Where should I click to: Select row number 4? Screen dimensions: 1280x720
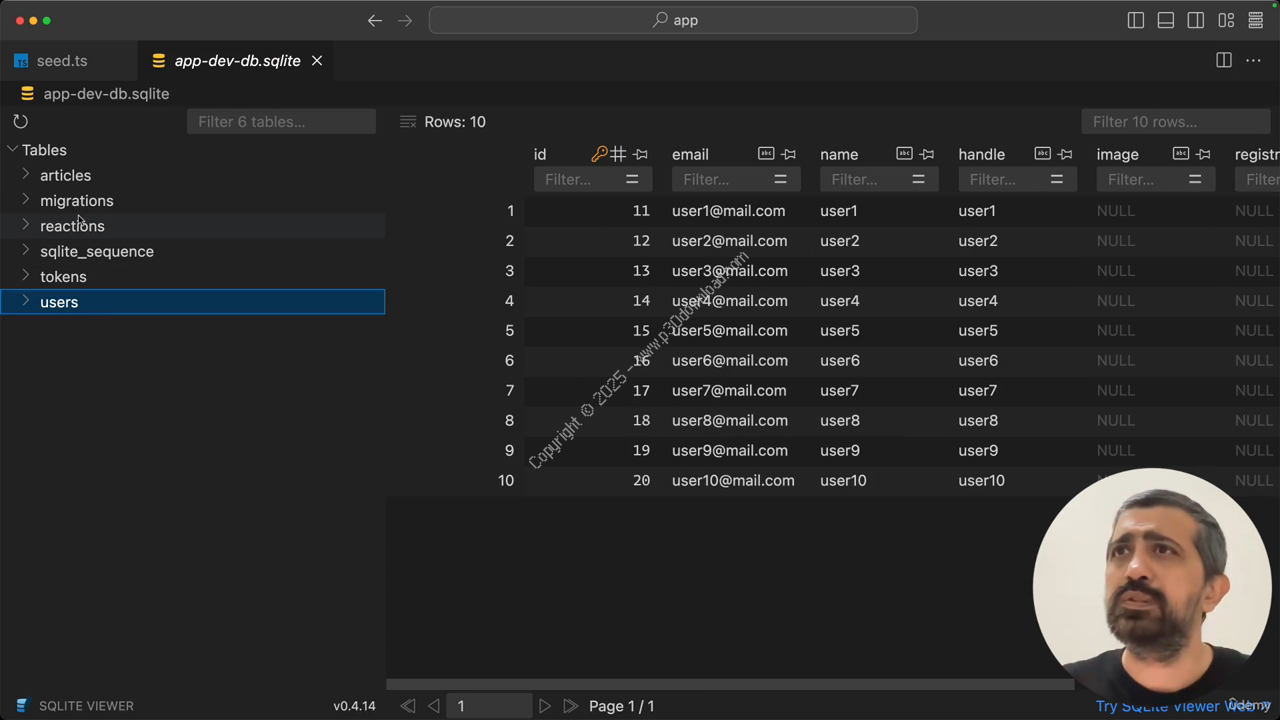(509, 301)
